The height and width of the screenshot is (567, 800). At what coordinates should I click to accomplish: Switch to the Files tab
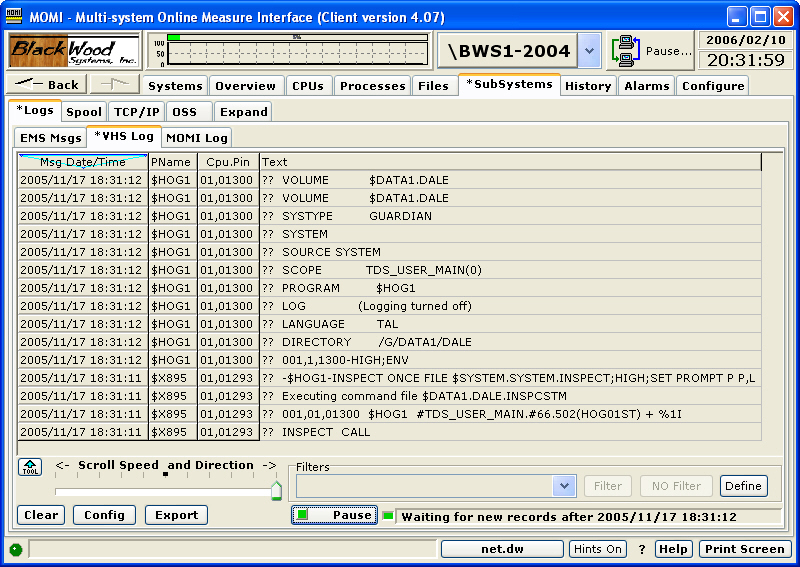coord(433,86)
